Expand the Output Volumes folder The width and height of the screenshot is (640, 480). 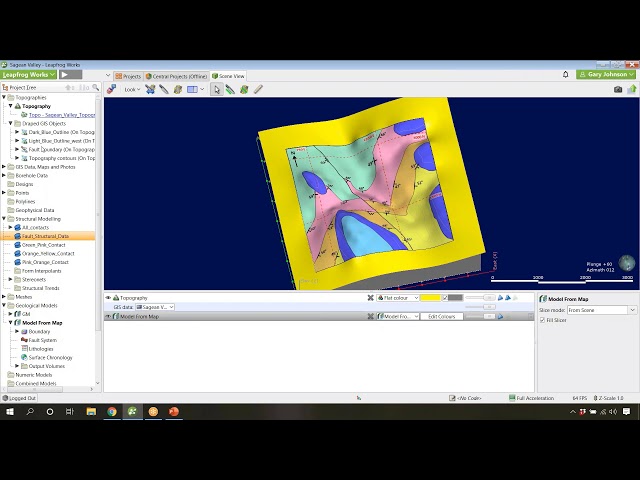pos(17,366)
